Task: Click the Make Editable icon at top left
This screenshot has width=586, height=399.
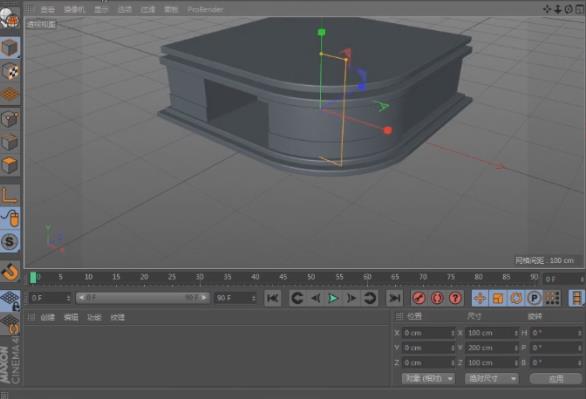Action: point(10,18)
